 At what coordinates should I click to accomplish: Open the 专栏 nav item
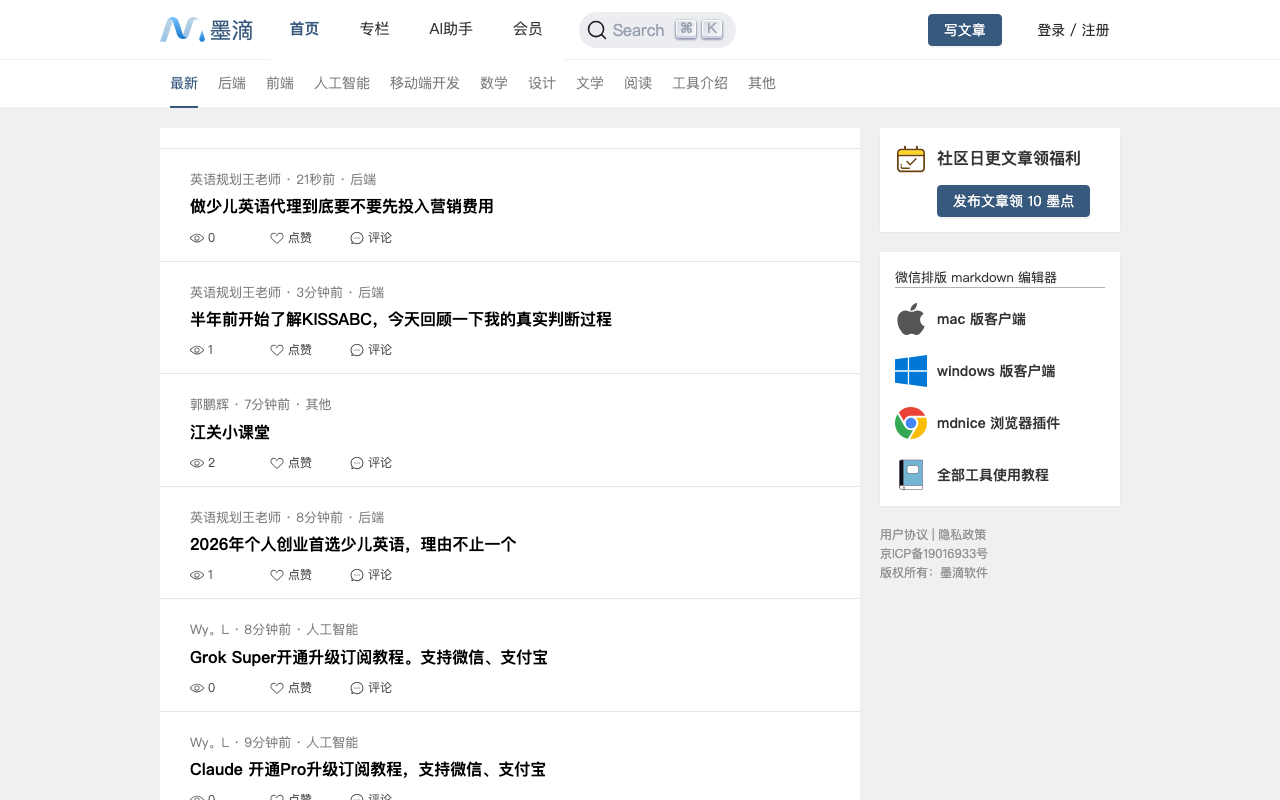coord(374,29)
